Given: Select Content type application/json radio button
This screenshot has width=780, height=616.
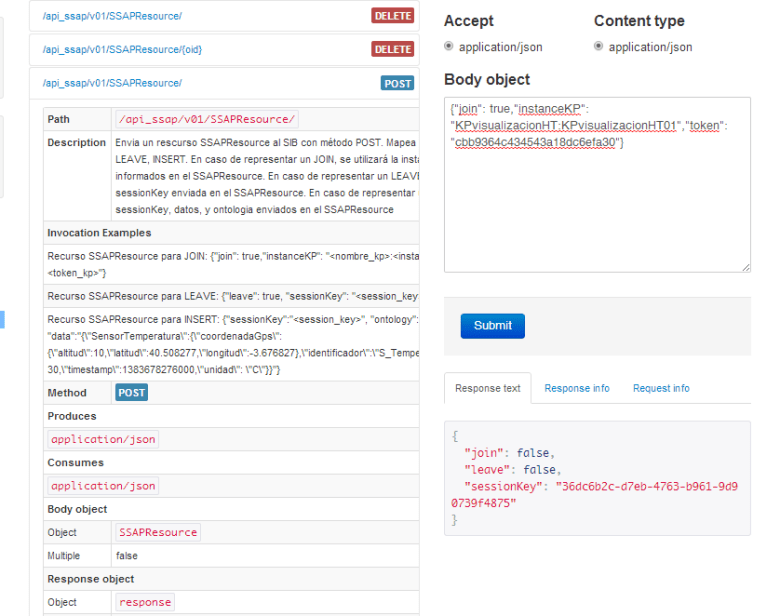Looking at the screenshot, I should [x=599, y=46].
